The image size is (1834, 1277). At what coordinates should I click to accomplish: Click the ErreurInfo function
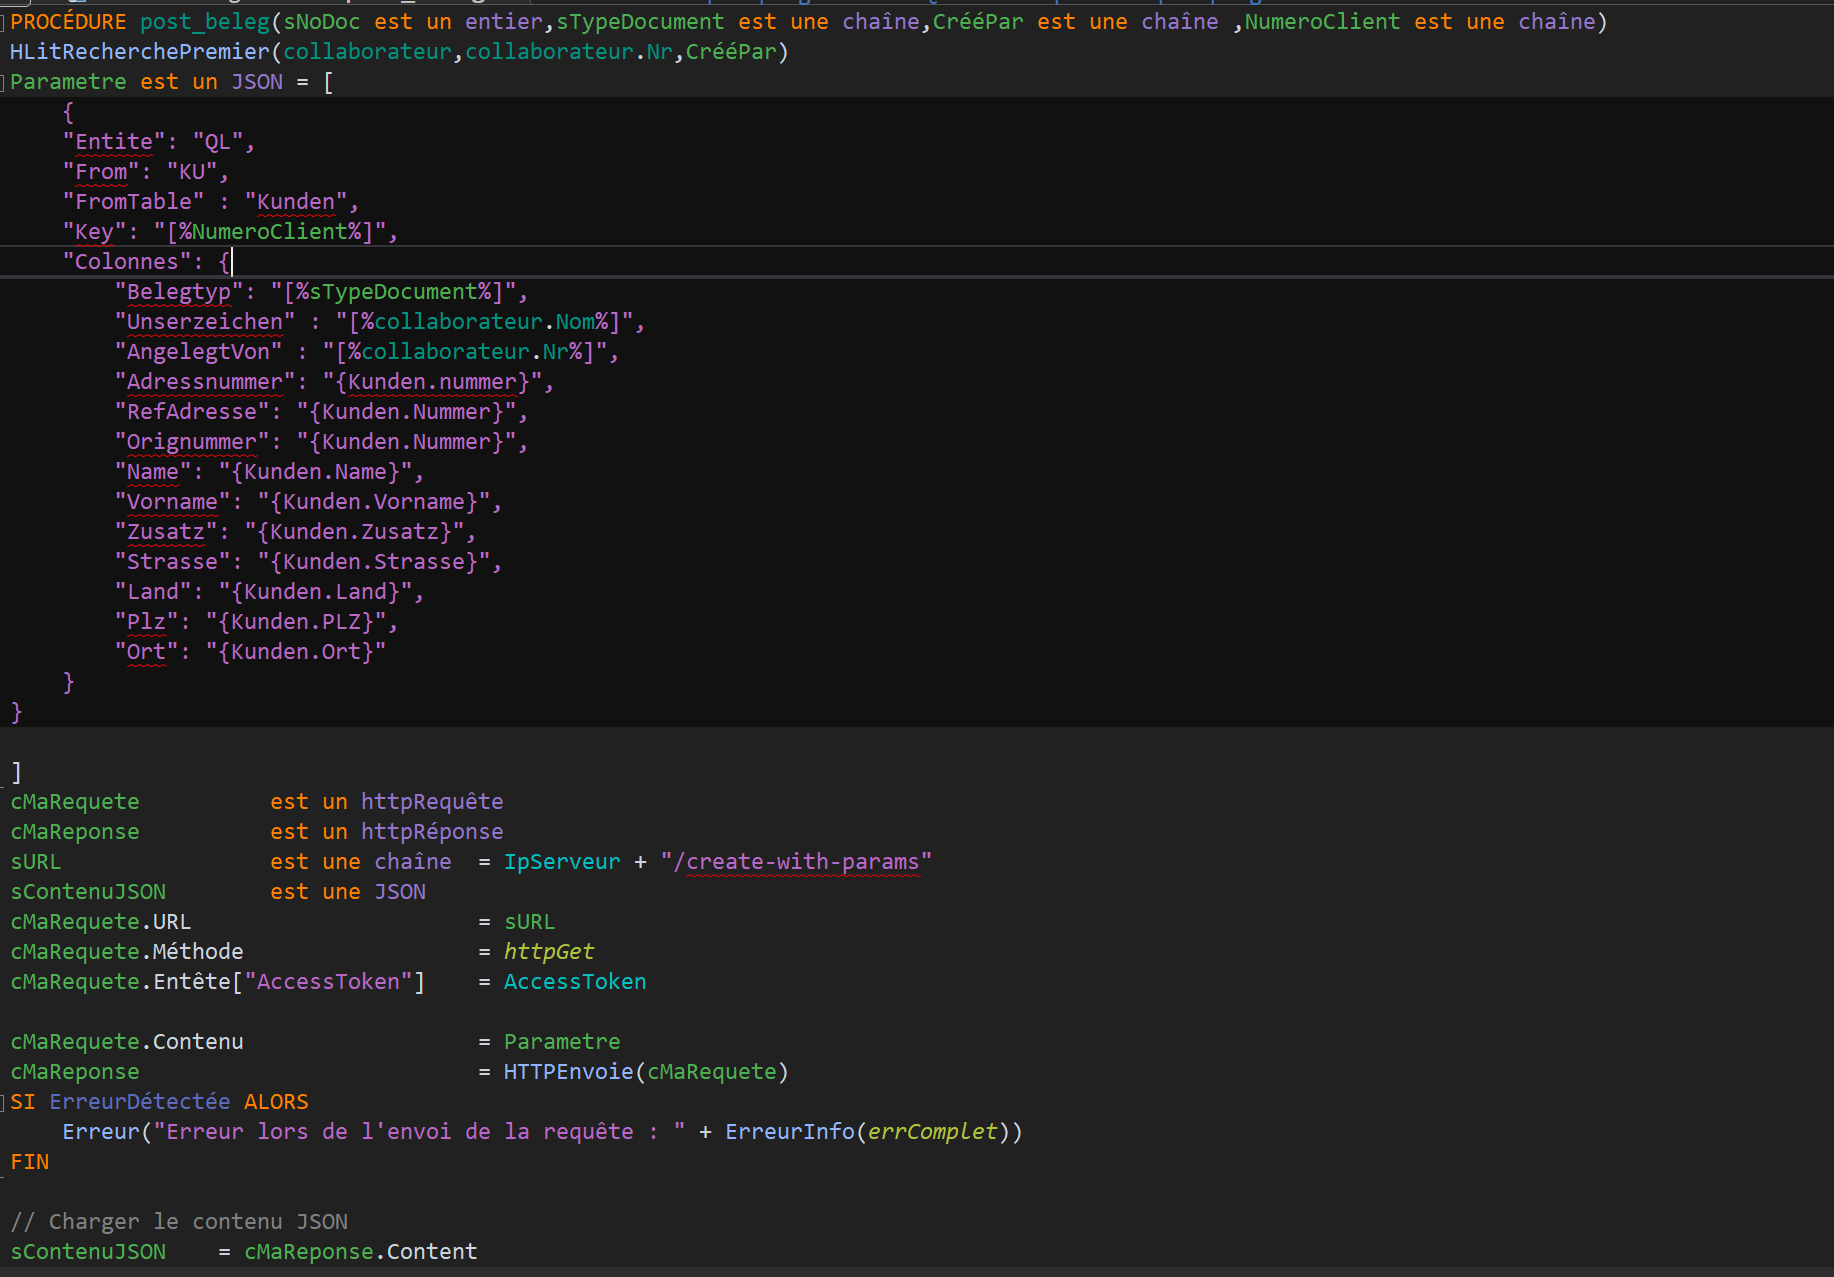[x=790, y=1132]
